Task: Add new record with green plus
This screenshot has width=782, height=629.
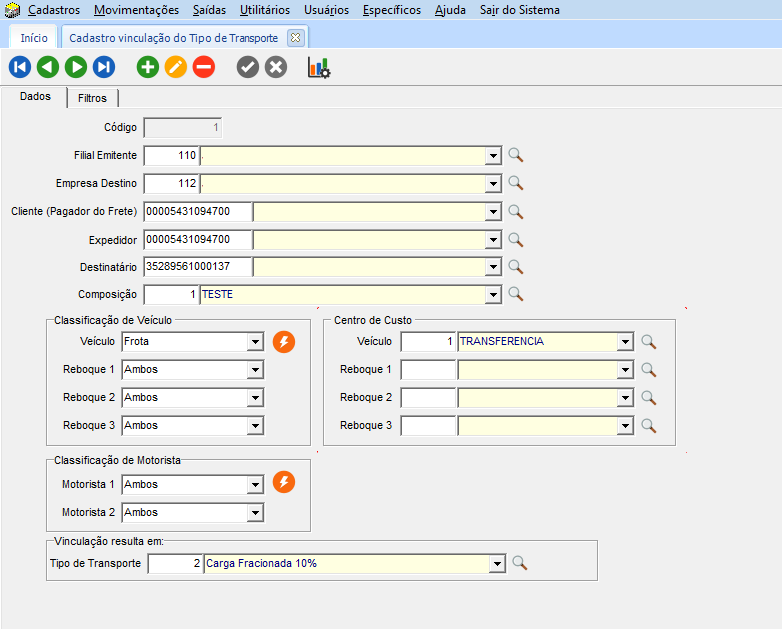Action: (148, 67)
